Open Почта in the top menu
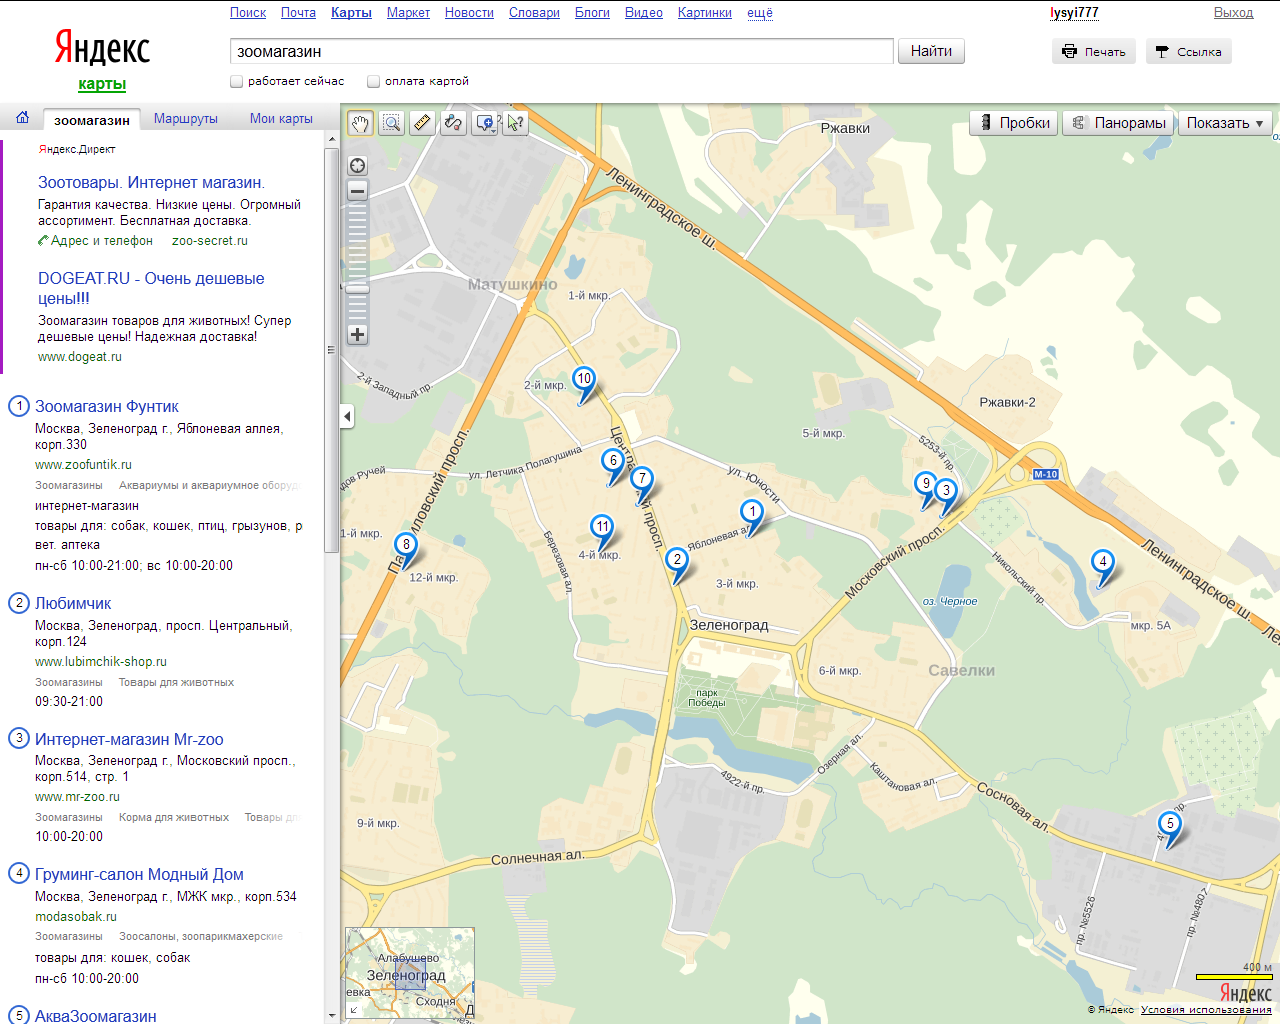The width and height of the screenshot is (1280, 1024). tap(298, 12)
